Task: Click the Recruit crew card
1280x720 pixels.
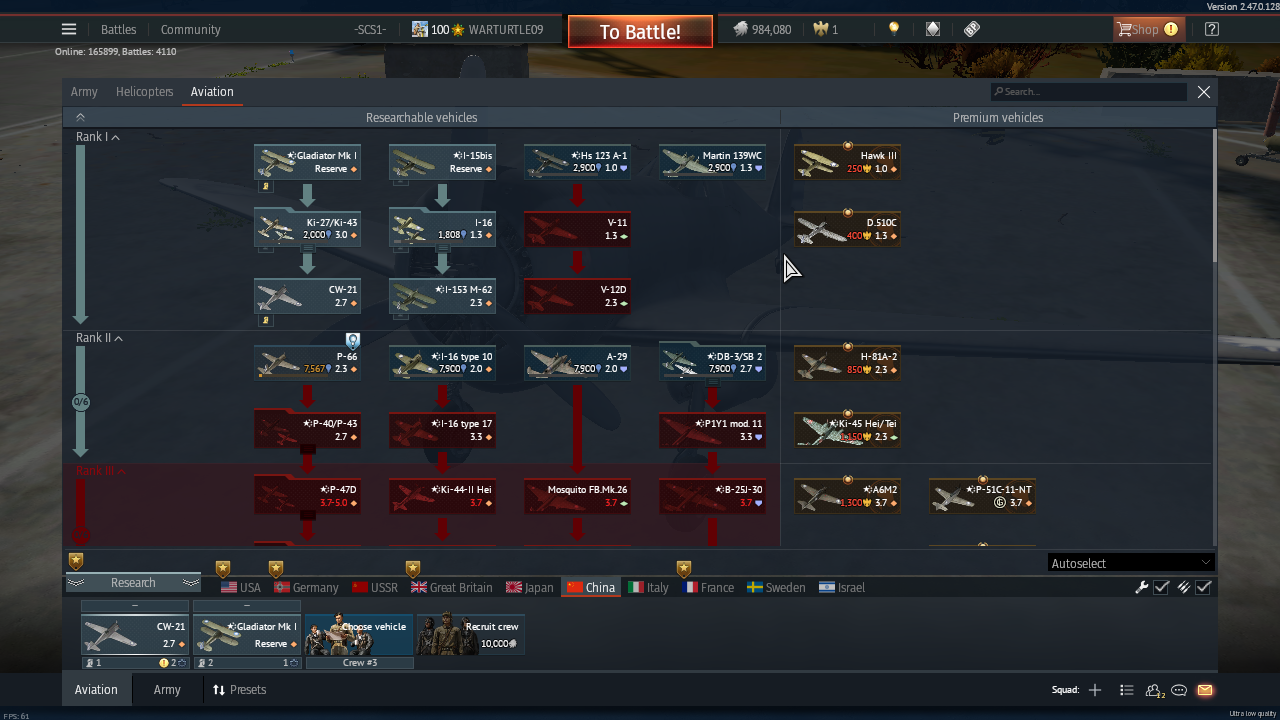Action: coord(471,635)
